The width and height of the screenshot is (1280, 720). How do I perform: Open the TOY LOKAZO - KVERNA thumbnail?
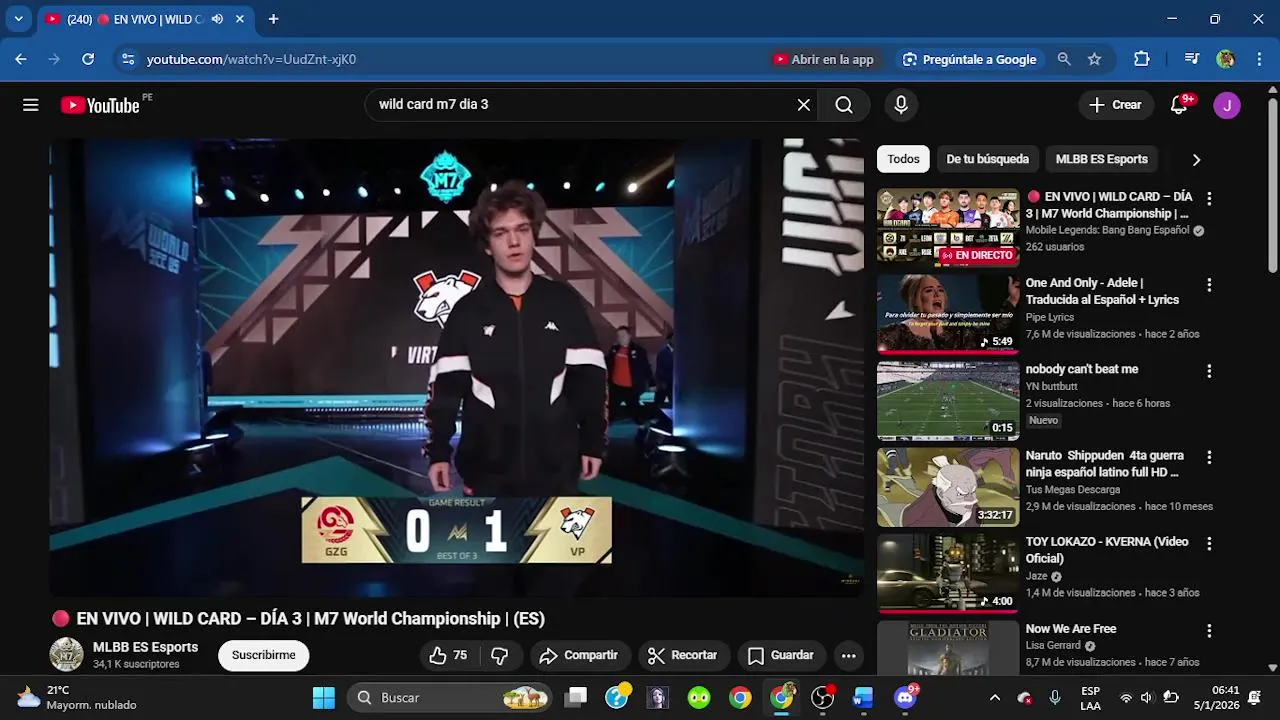point(948,573)
